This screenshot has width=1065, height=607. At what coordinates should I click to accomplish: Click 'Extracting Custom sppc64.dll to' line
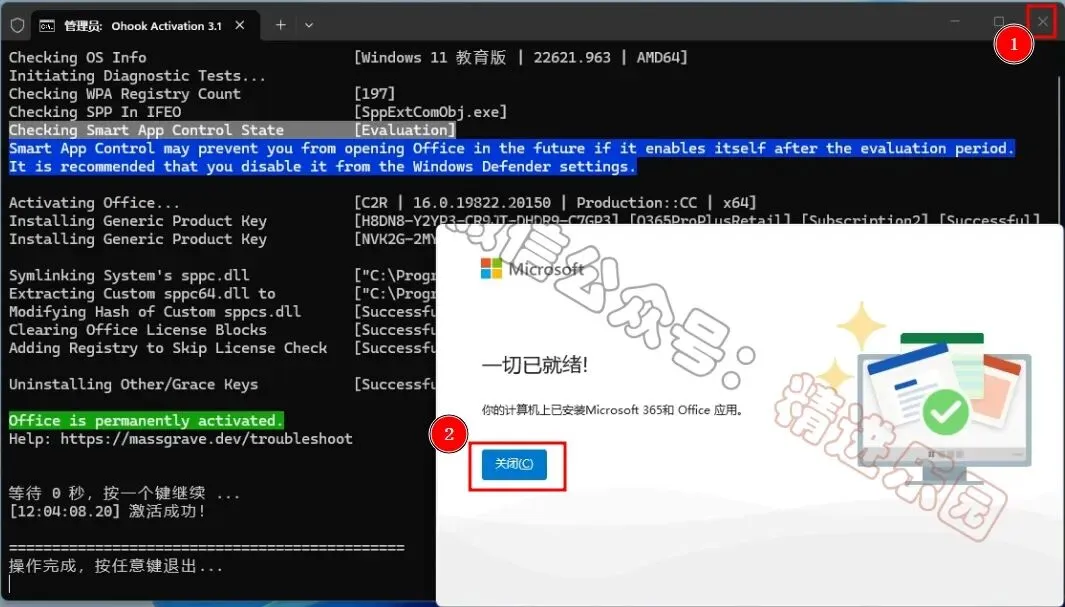click(x=141, y=293)
